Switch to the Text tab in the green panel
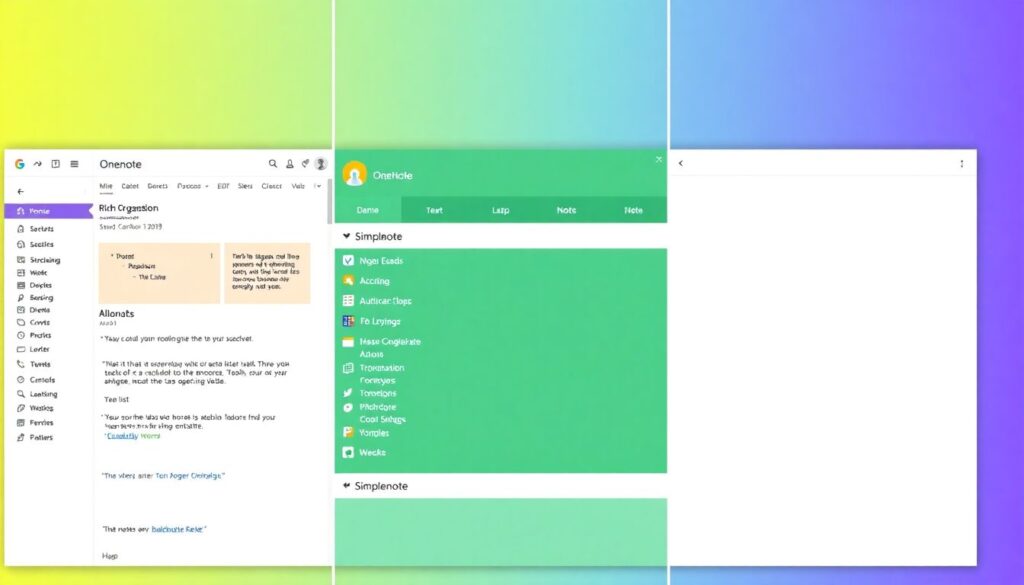This screenshot has height=585, width=1024. point(434,210)
